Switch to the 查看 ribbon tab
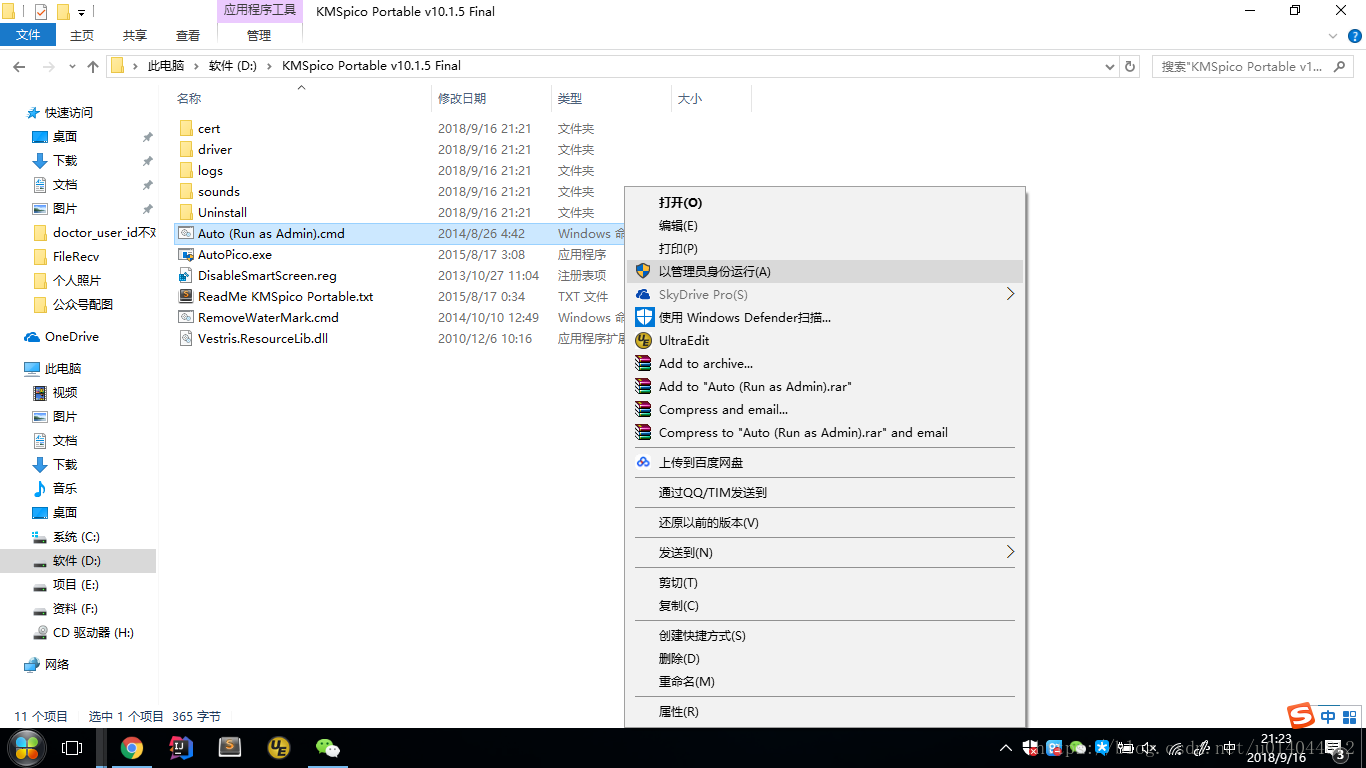The height and width of the screenshot is (768, 1366). (188, 35)
